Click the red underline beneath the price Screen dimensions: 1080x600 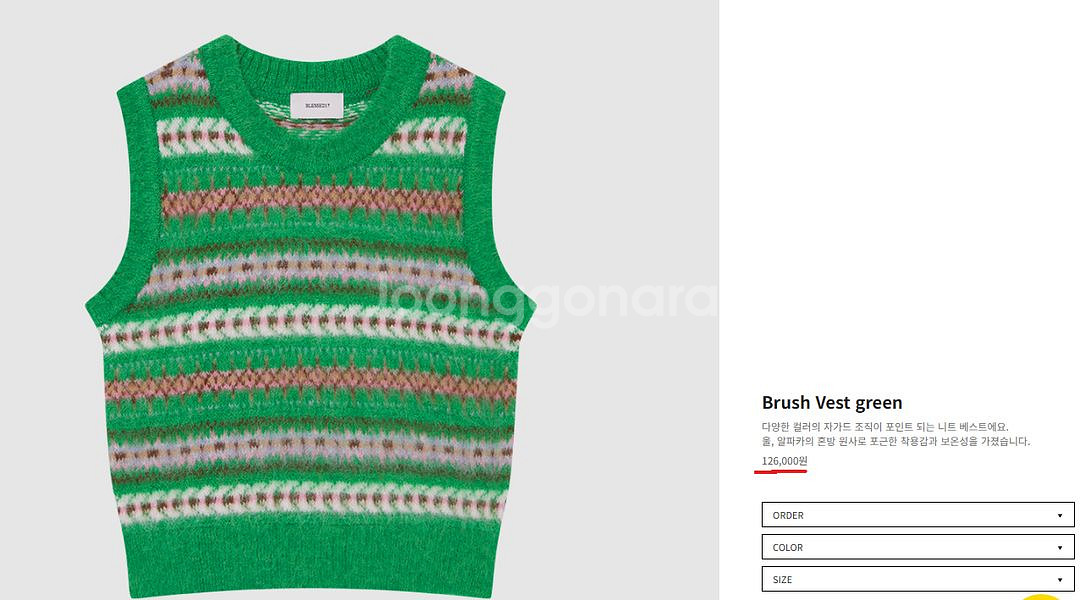pyautogui.click(x=780, y=472)
